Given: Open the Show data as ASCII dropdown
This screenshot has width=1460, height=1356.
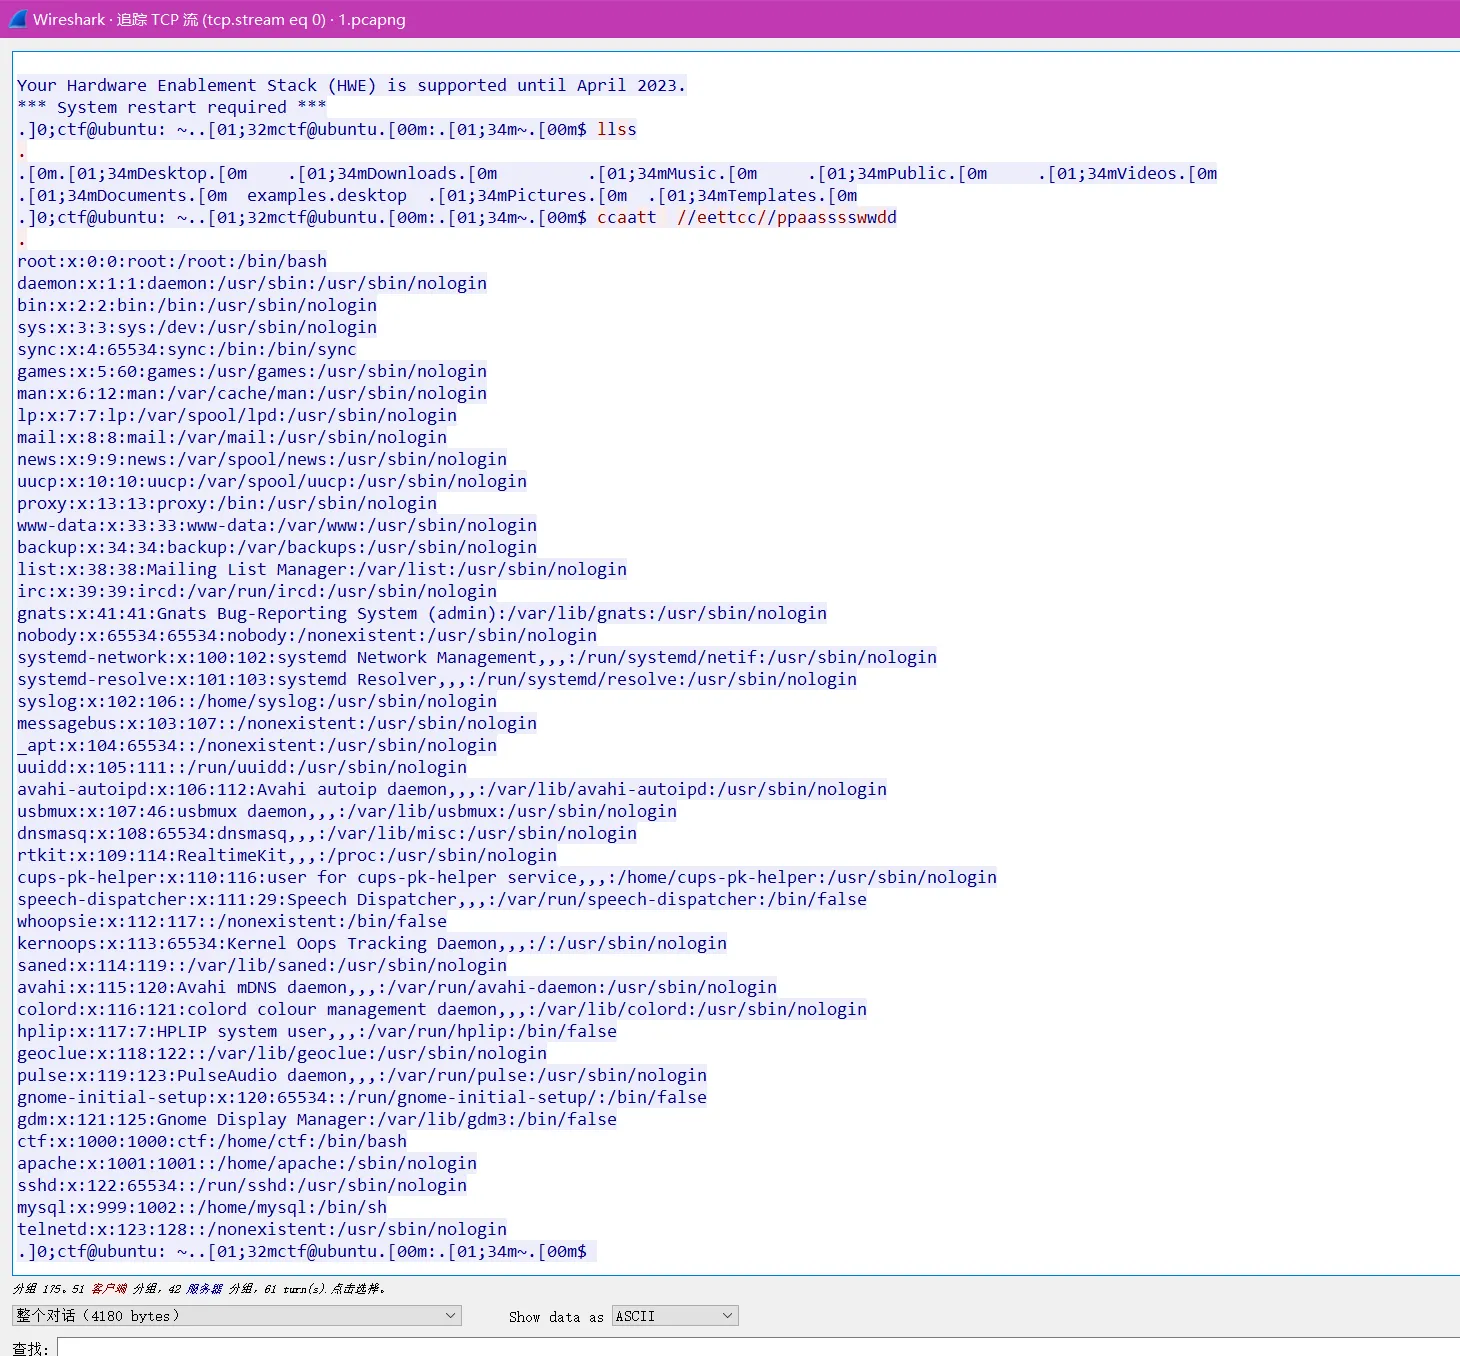Looking at the screenshot, I should (x=675, y=1316).
